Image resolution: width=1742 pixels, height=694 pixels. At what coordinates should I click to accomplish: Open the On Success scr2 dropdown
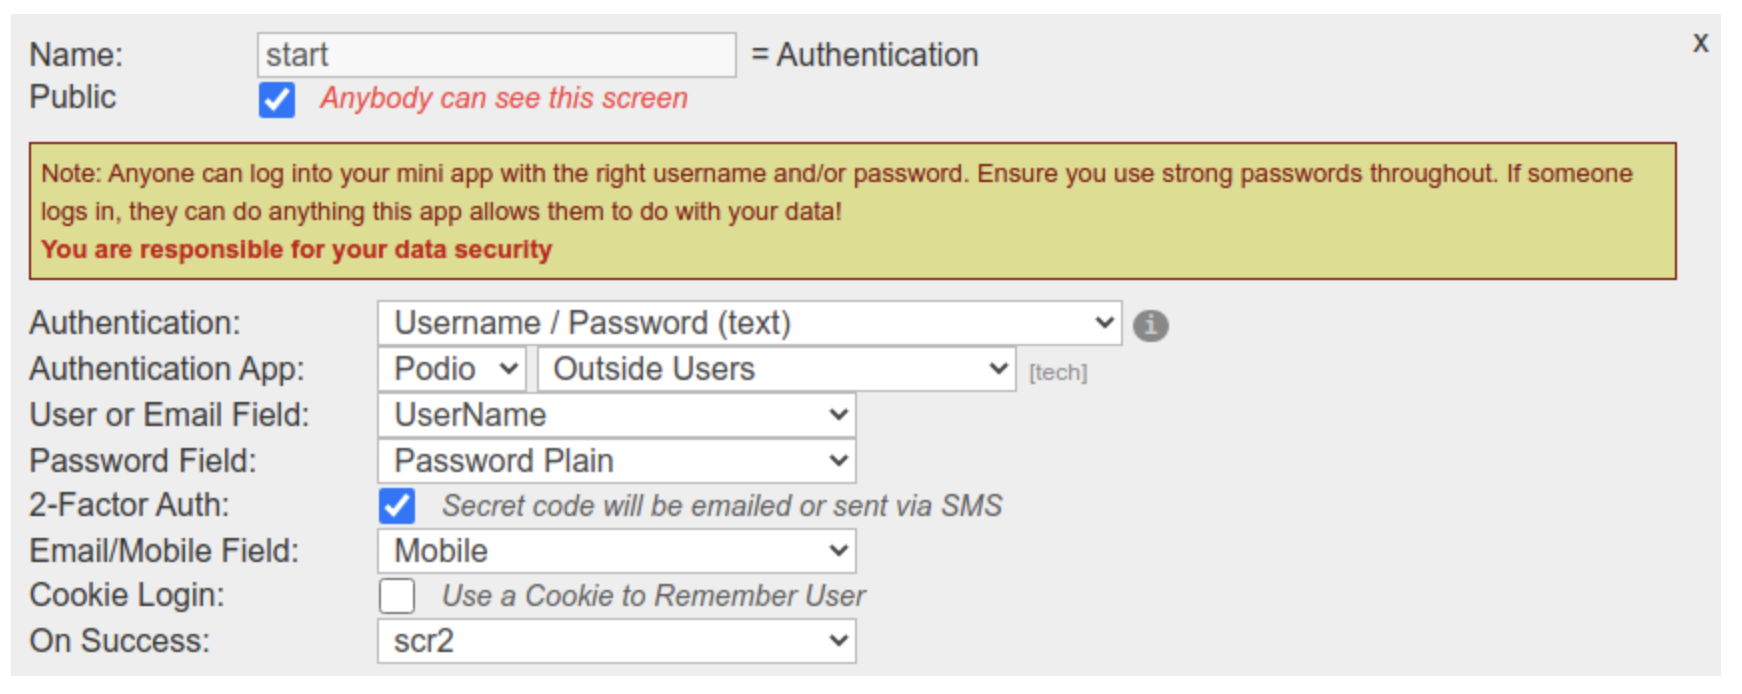[x=616, y=641]
